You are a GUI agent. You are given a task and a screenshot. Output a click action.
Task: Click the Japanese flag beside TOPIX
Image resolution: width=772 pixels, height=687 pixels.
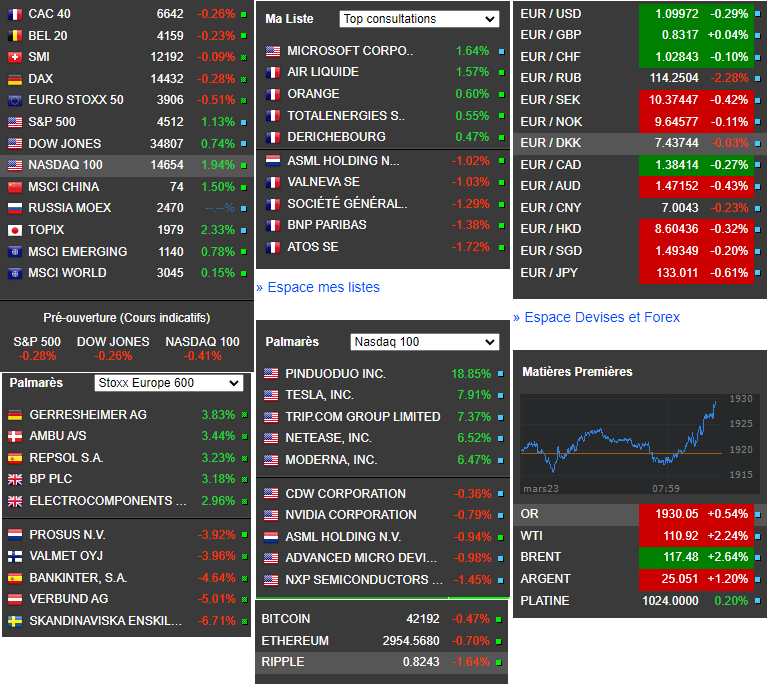click(x=15, y=230)
